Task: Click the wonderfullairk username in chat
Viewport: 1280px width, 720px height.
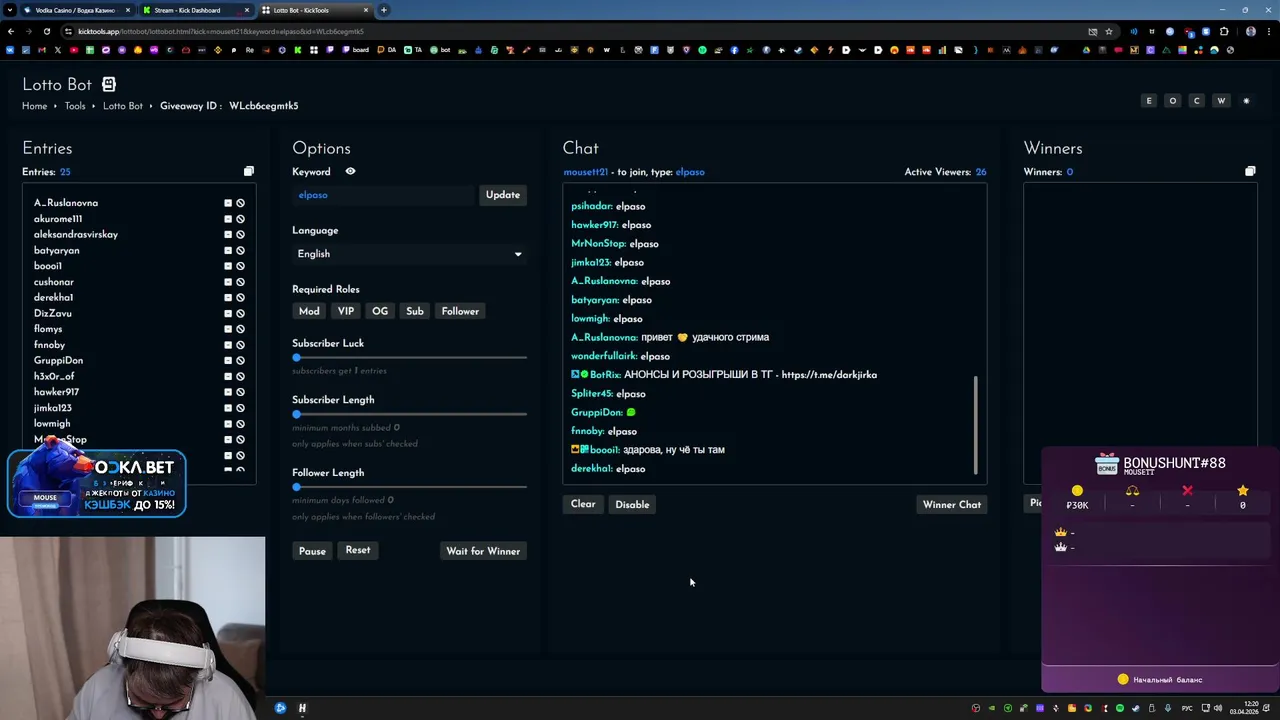Action: [x=604, y=356]
